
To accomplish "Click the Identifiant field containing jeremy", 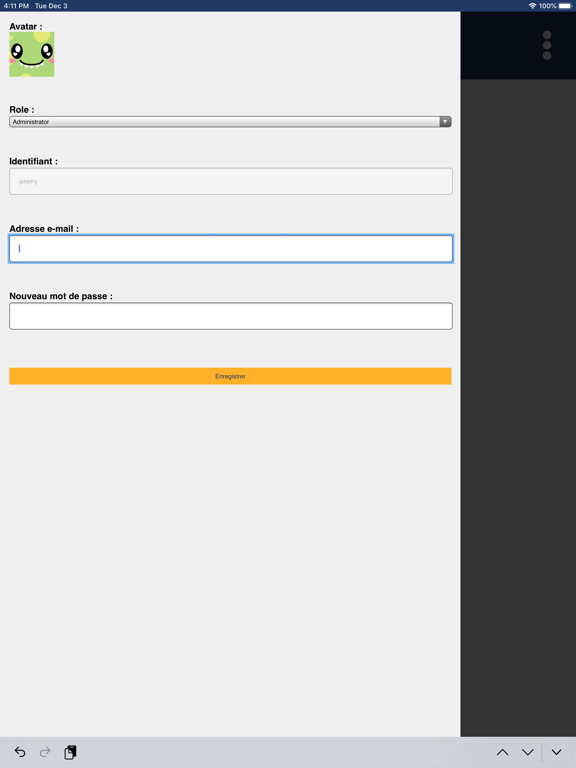I will pyautogui.click(x=231, y=181).
